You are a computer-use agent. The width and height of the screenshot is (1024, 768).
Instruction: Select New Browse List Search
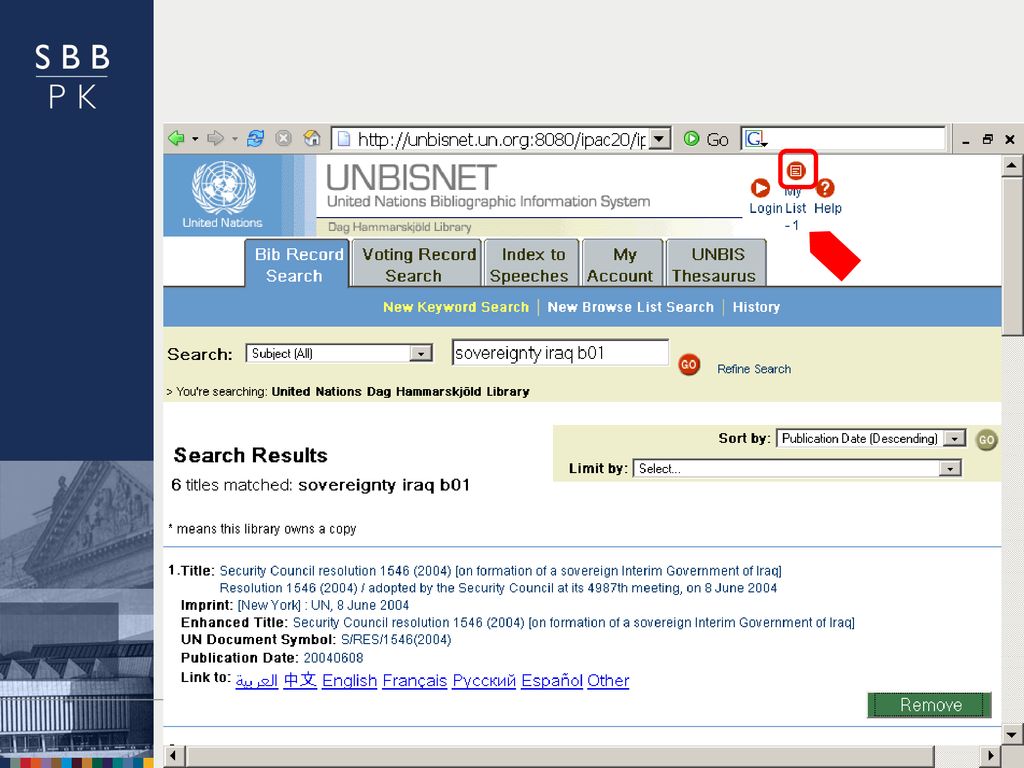(x=630, y=307)
